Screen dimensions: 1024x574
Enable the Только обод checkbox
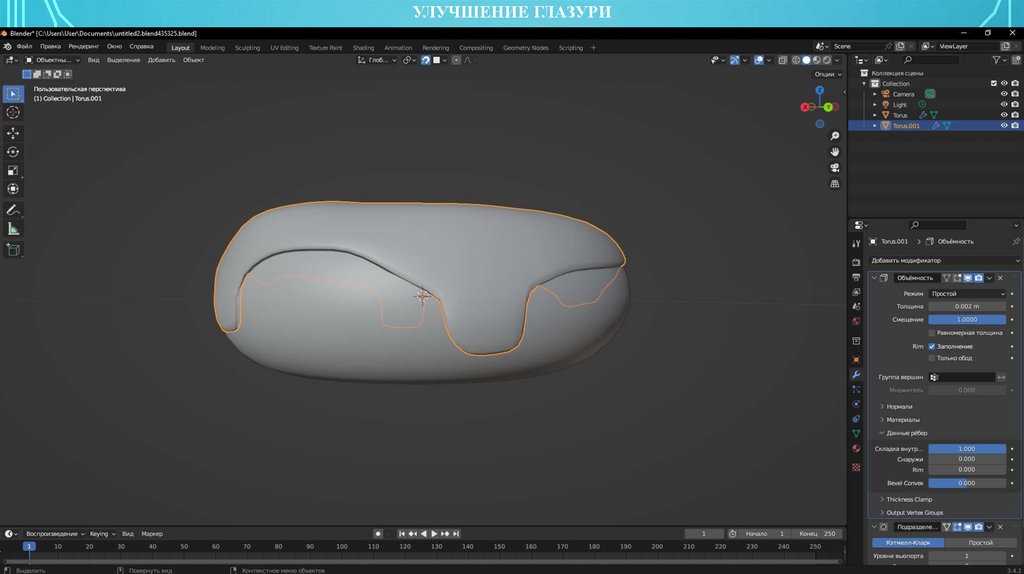(932, 358)
